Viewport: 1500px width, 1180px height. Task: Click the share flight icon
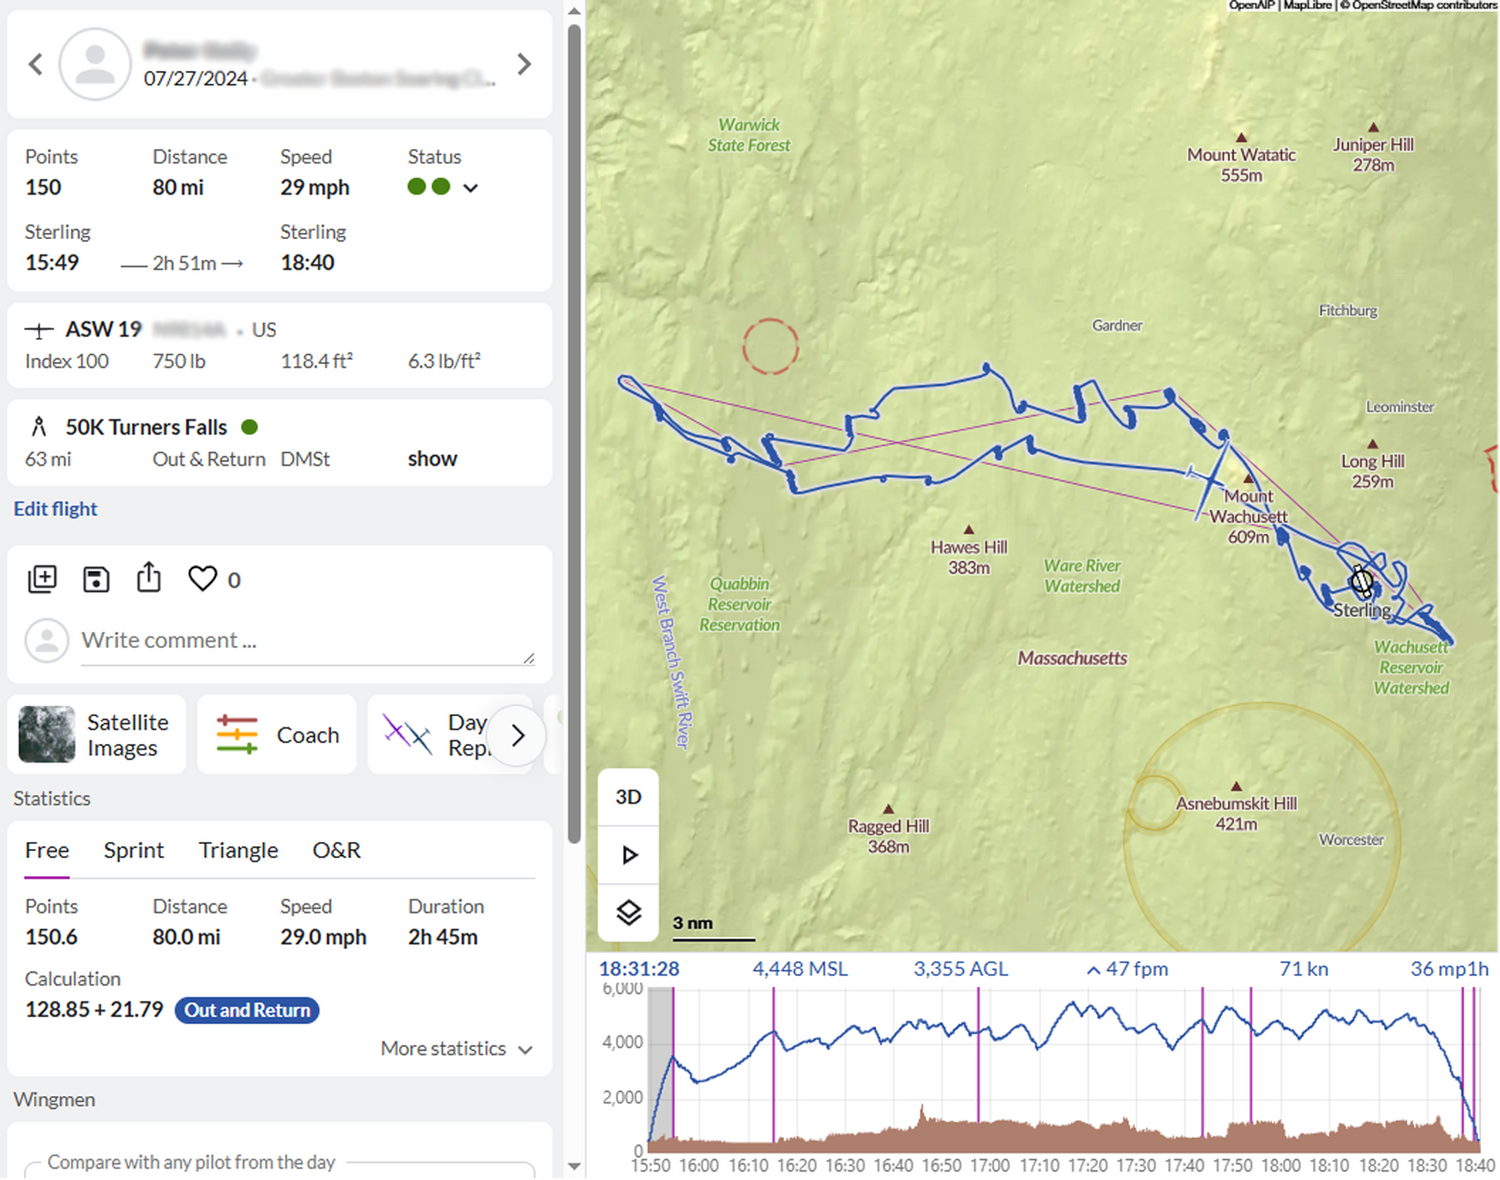click(x=149, y=578)
